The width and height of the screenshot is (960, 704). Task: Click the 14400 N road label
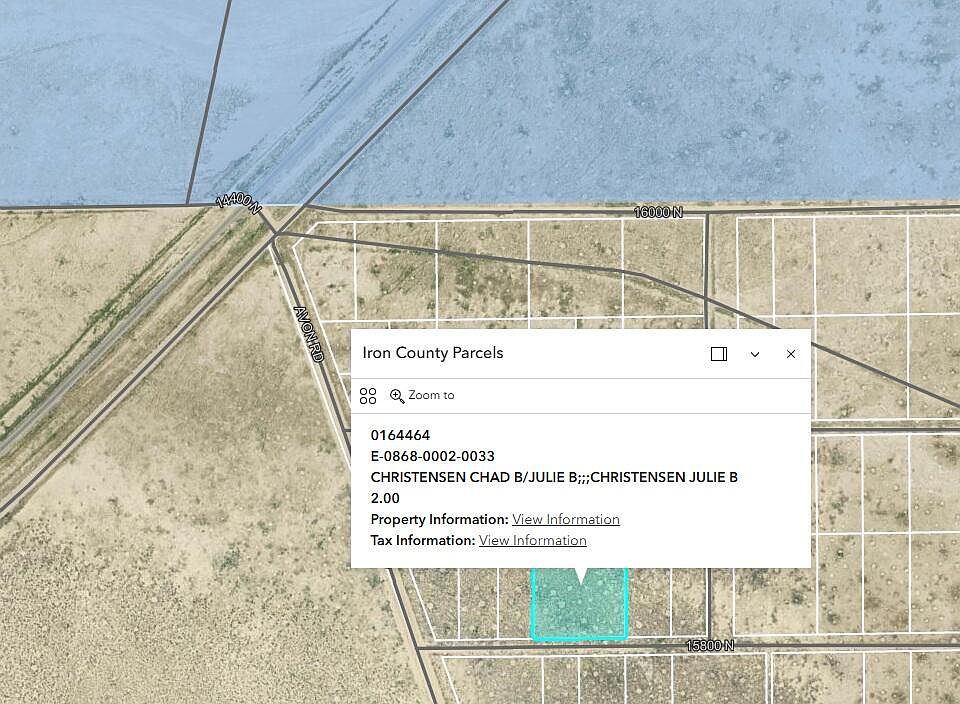[239, 202]
